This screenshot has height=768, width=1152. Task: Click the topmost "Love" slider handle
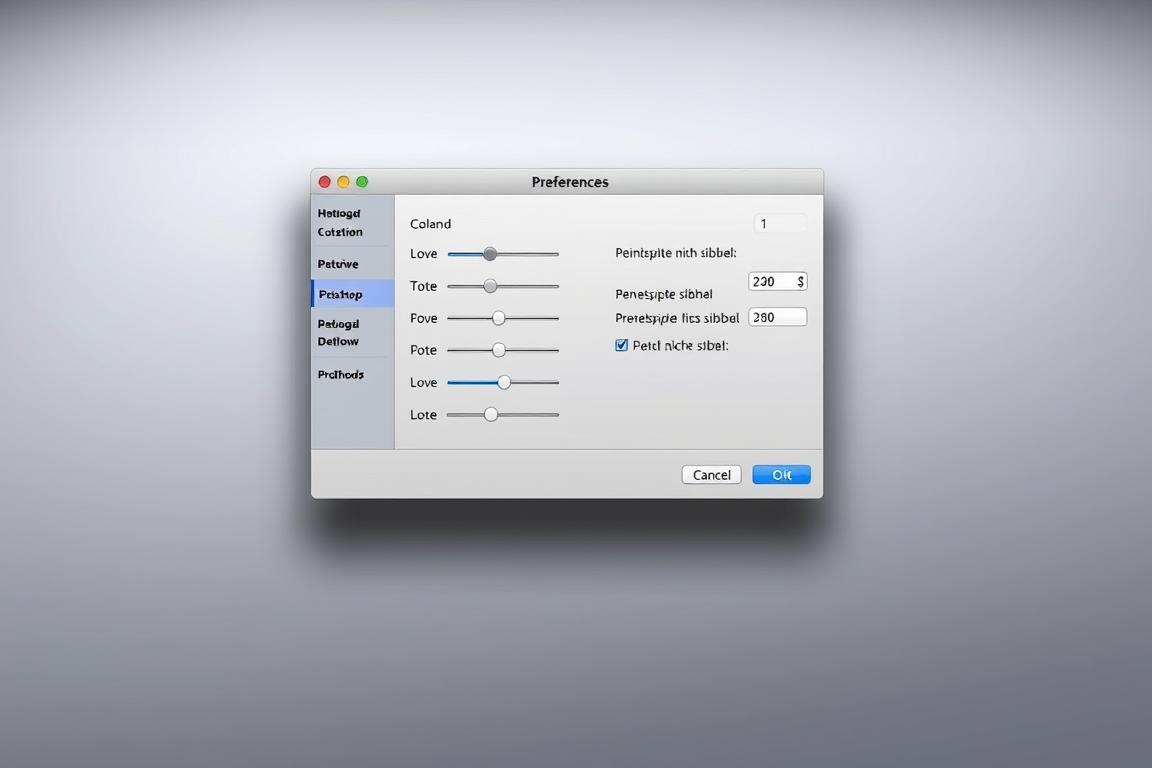pos(489,253)
